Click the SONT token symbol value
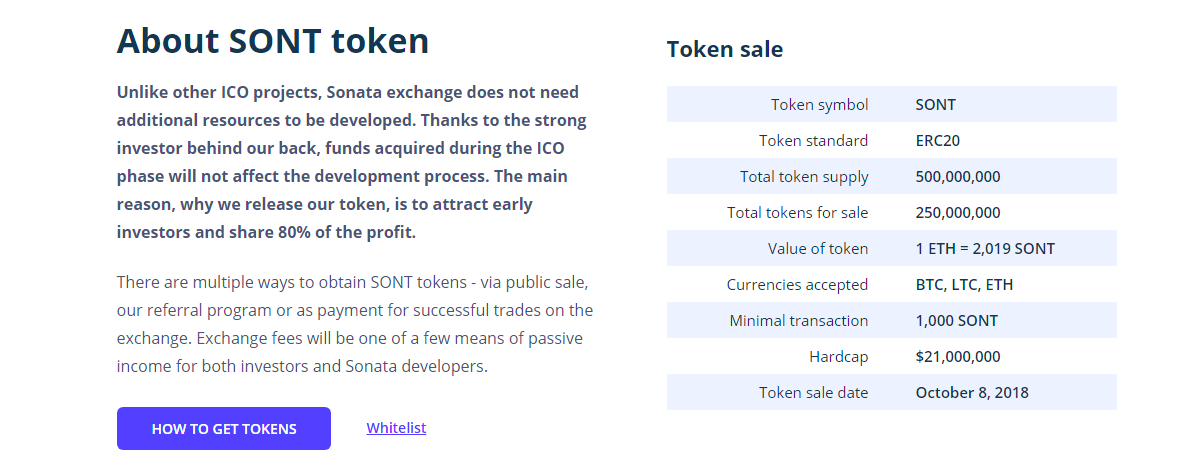The width and height of the screenshot is (1200, 473). [x=935, y=105]
